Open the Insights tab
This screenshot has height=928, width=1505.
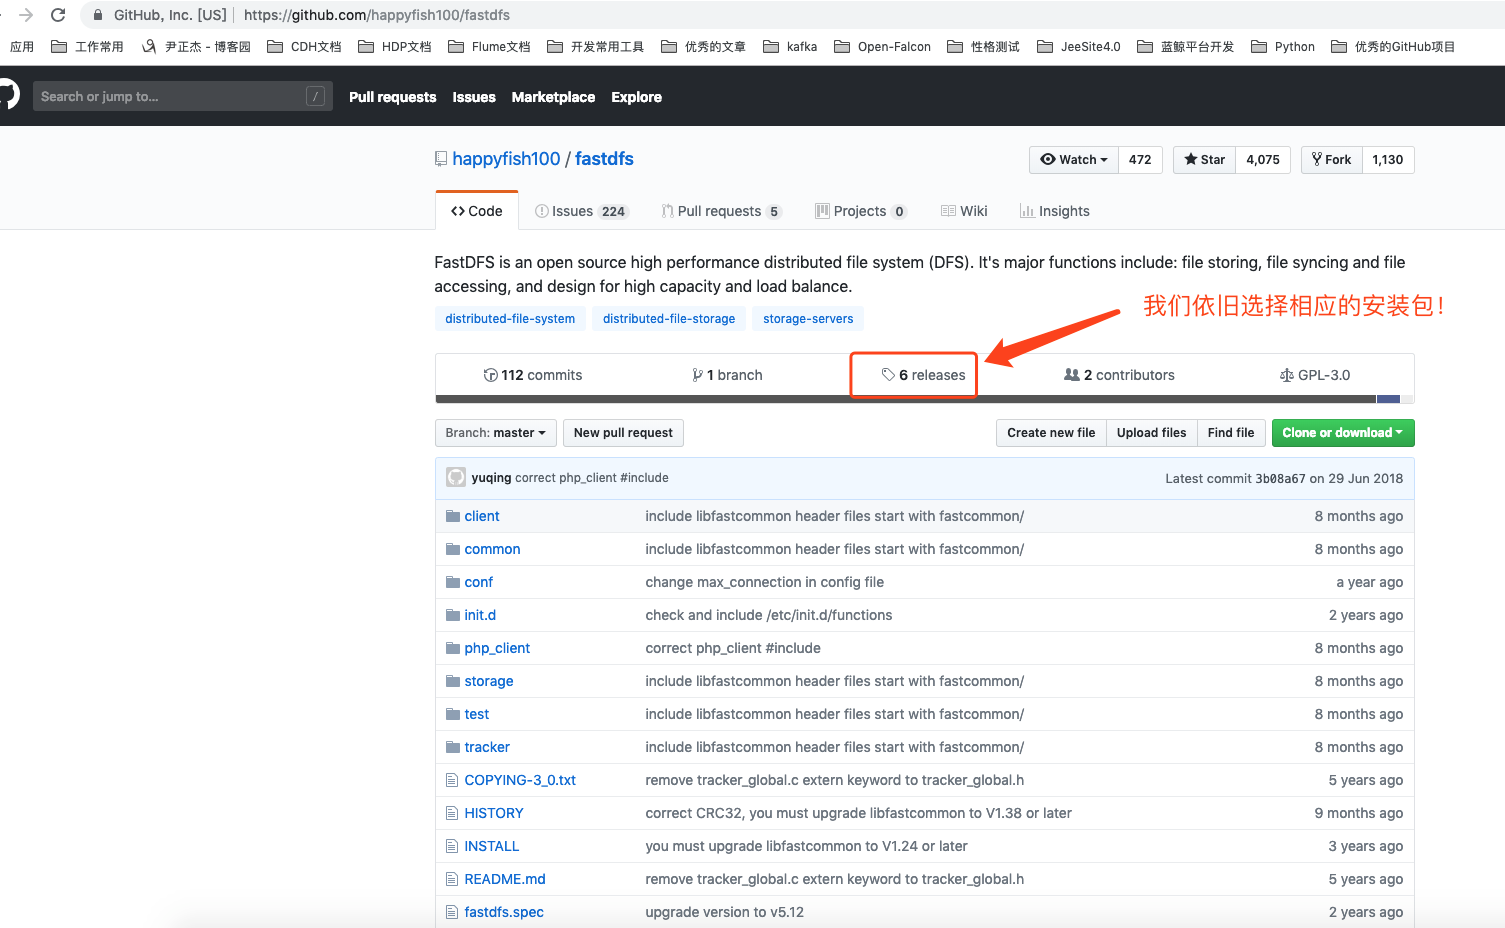tap(1054, 211)
